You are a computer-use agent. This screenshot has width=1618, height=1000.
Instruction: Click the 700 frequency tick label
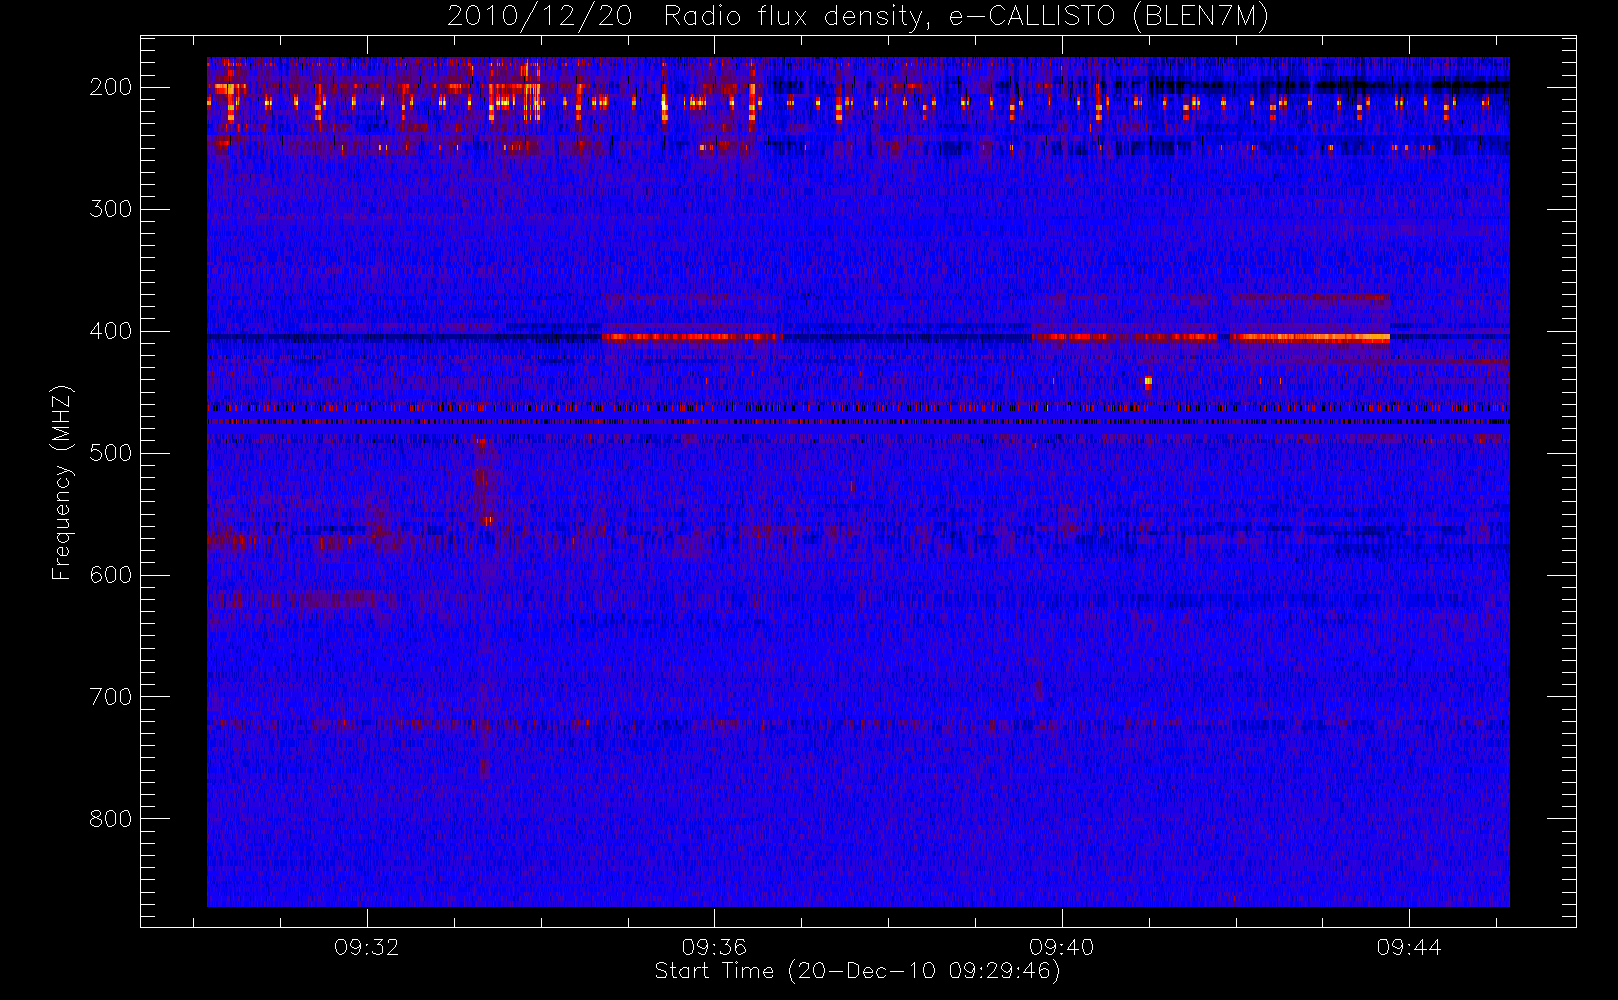tap(111, 697)
